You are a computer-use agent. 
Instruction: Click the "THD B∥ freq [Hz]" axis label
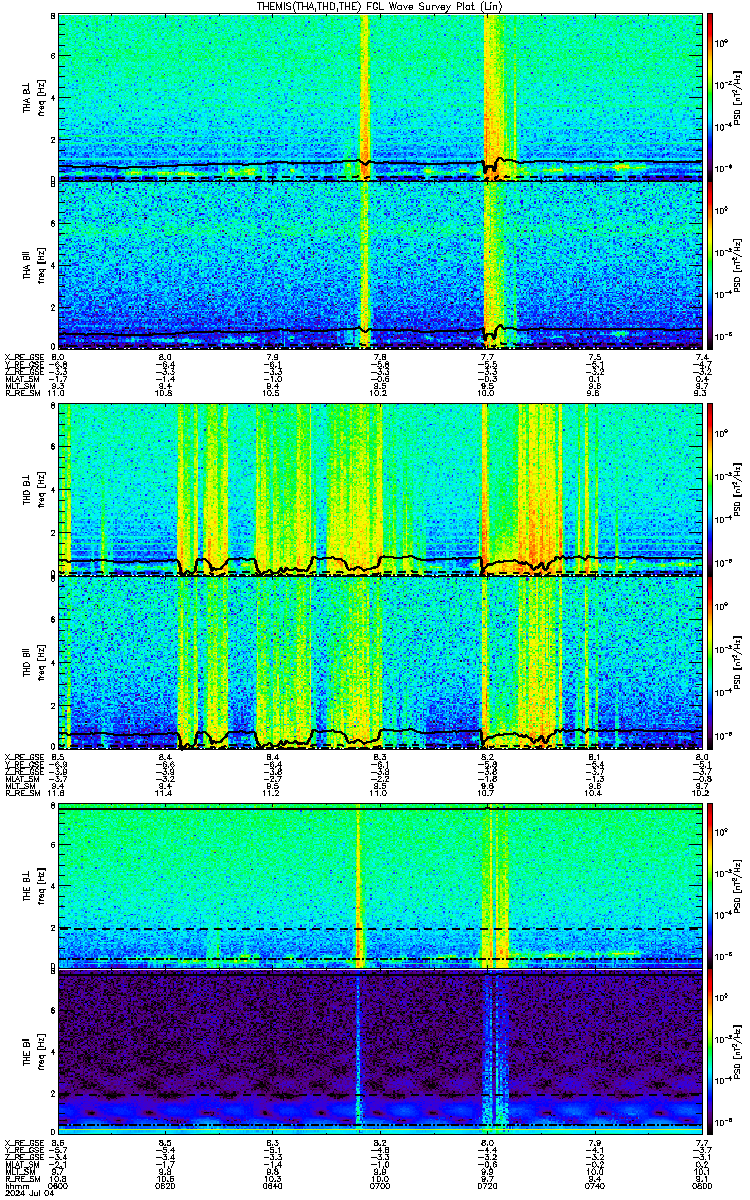tap(33, 663)
